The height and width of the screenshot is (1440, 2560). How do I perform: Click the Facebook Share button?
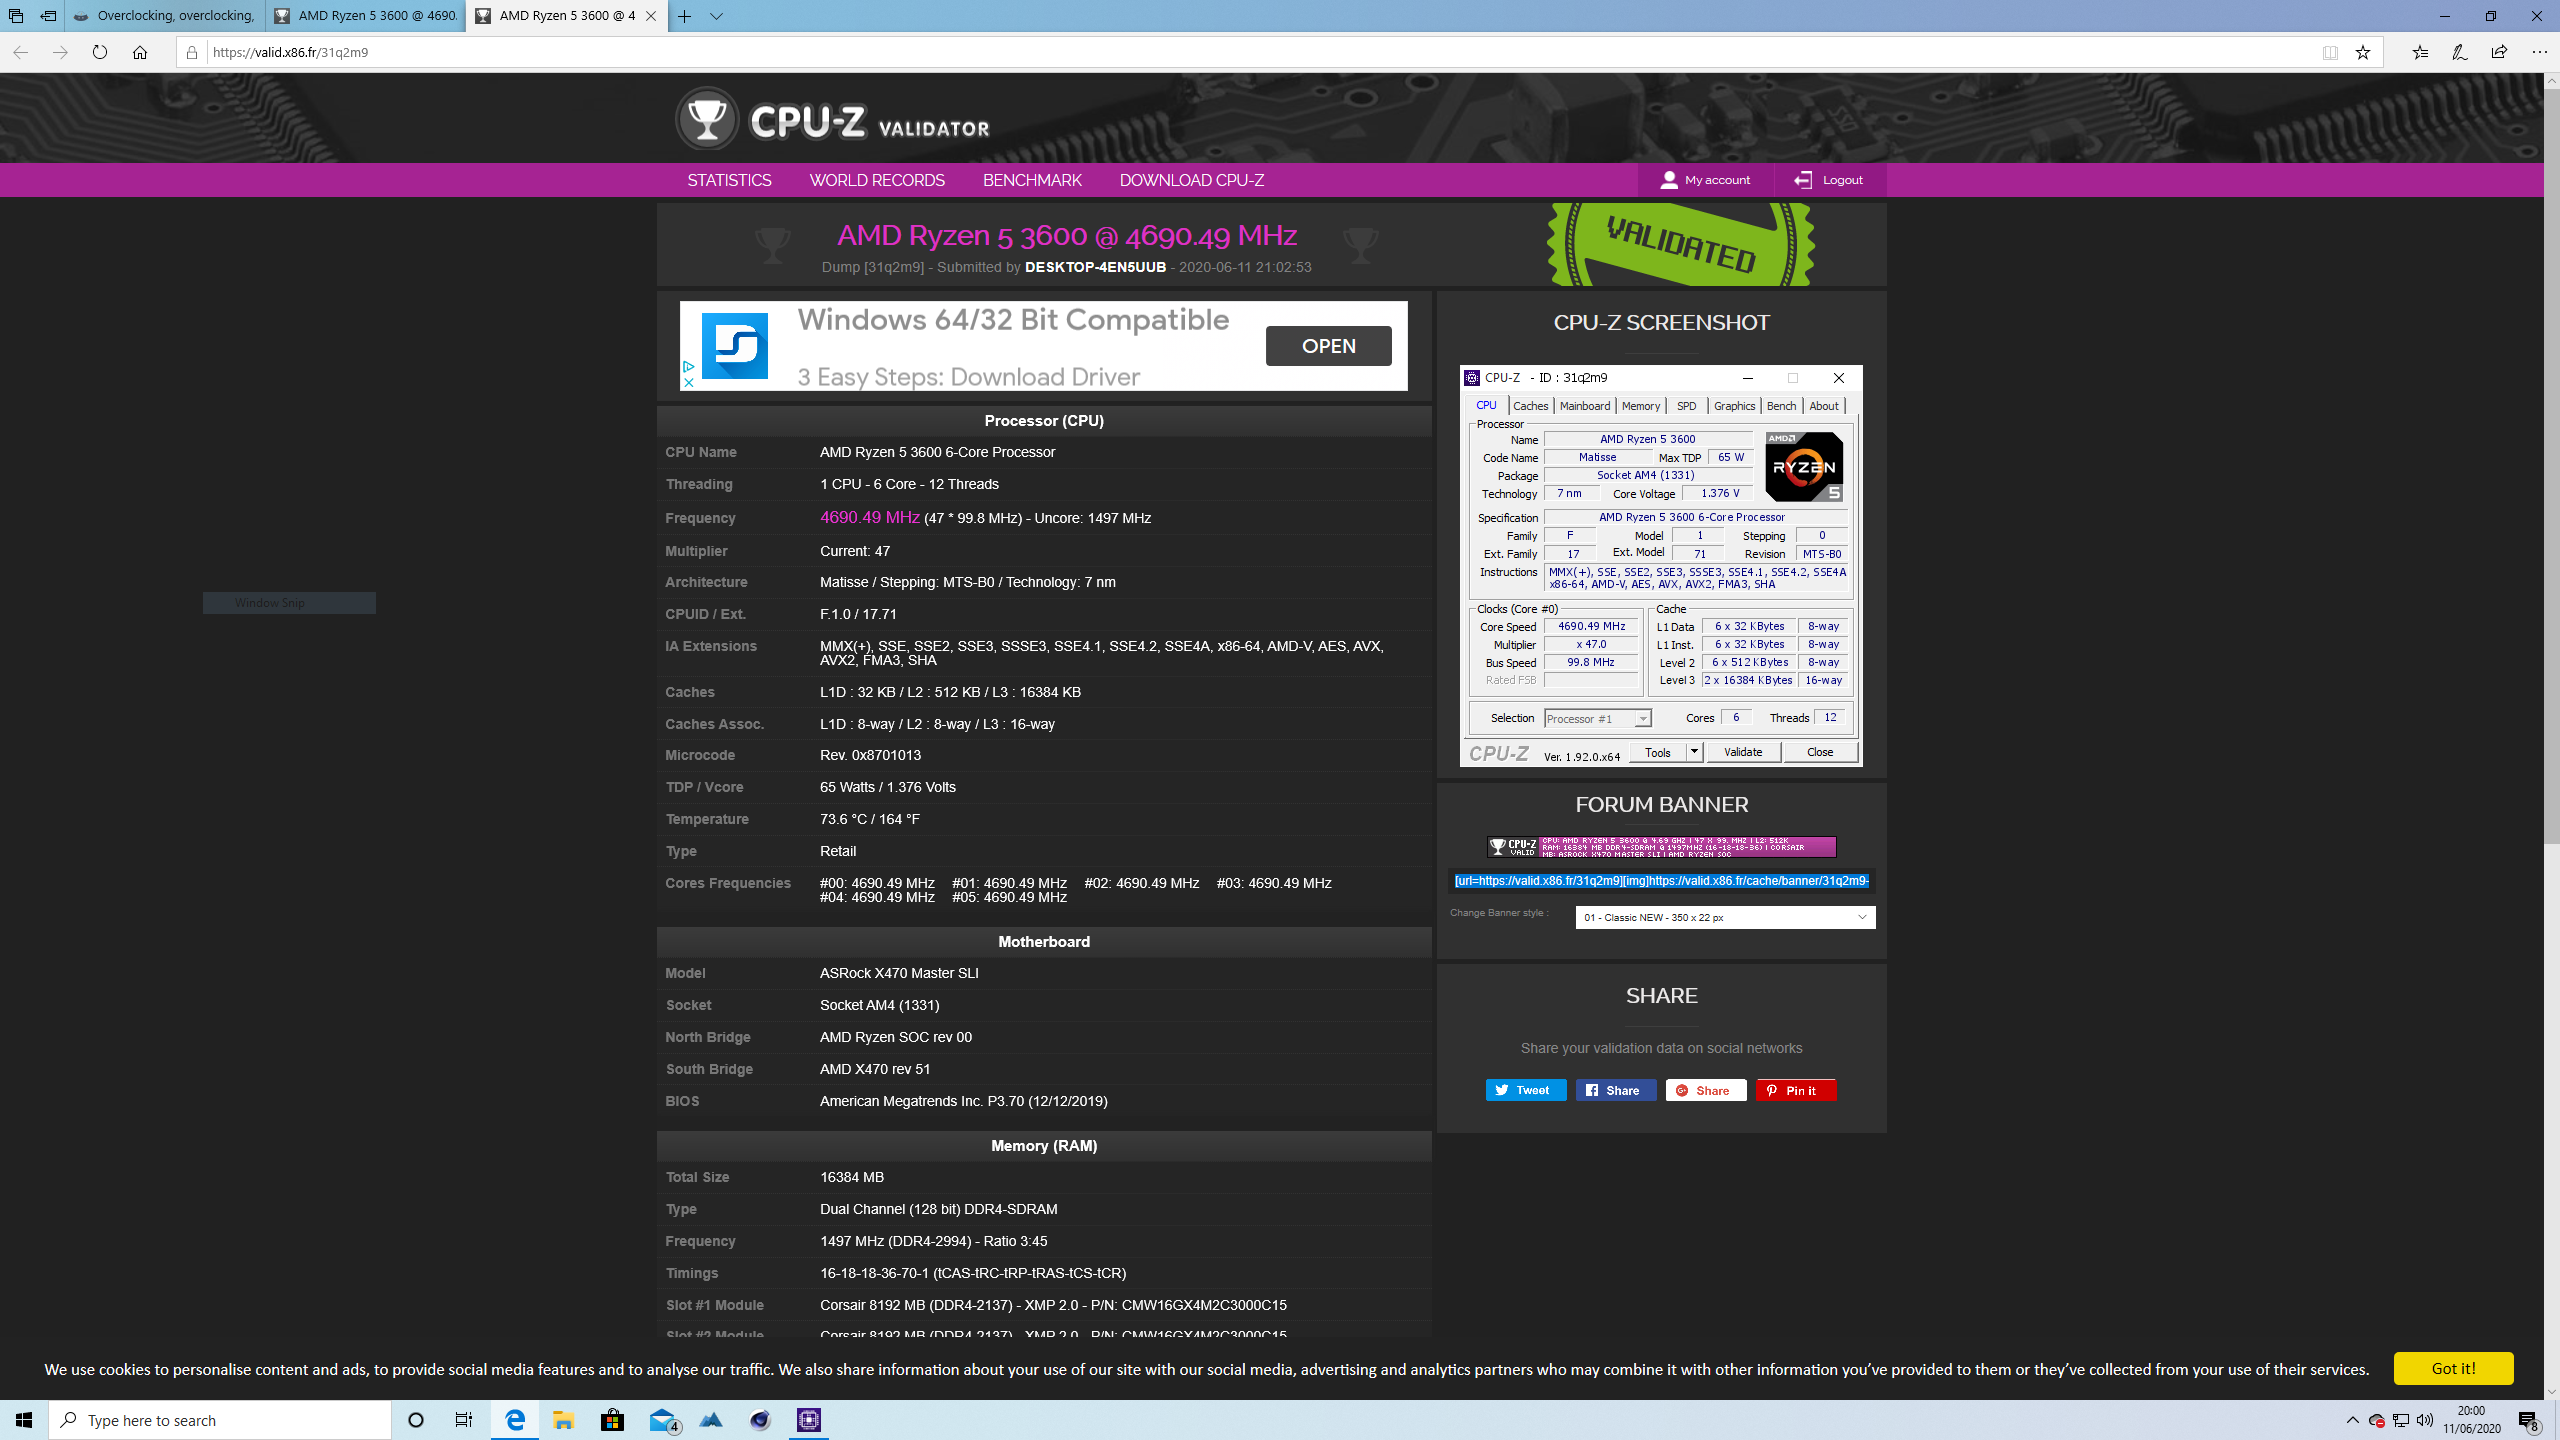[x=1616, y=1090]
